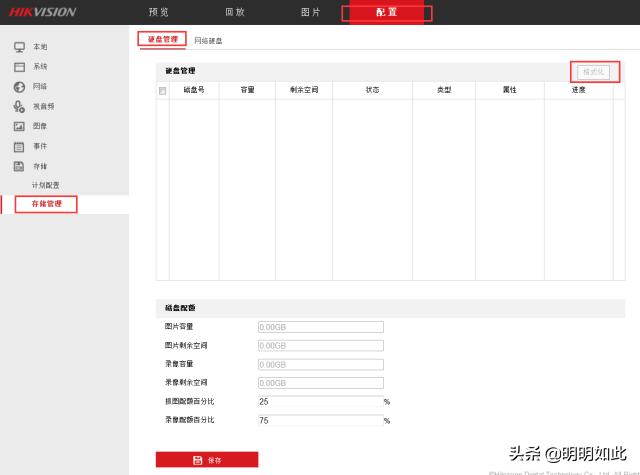Switch to the 硬盘管理 sub-tab
Image resolution: width=640 pixels, height=475 pixels.
tap(162, 40)
